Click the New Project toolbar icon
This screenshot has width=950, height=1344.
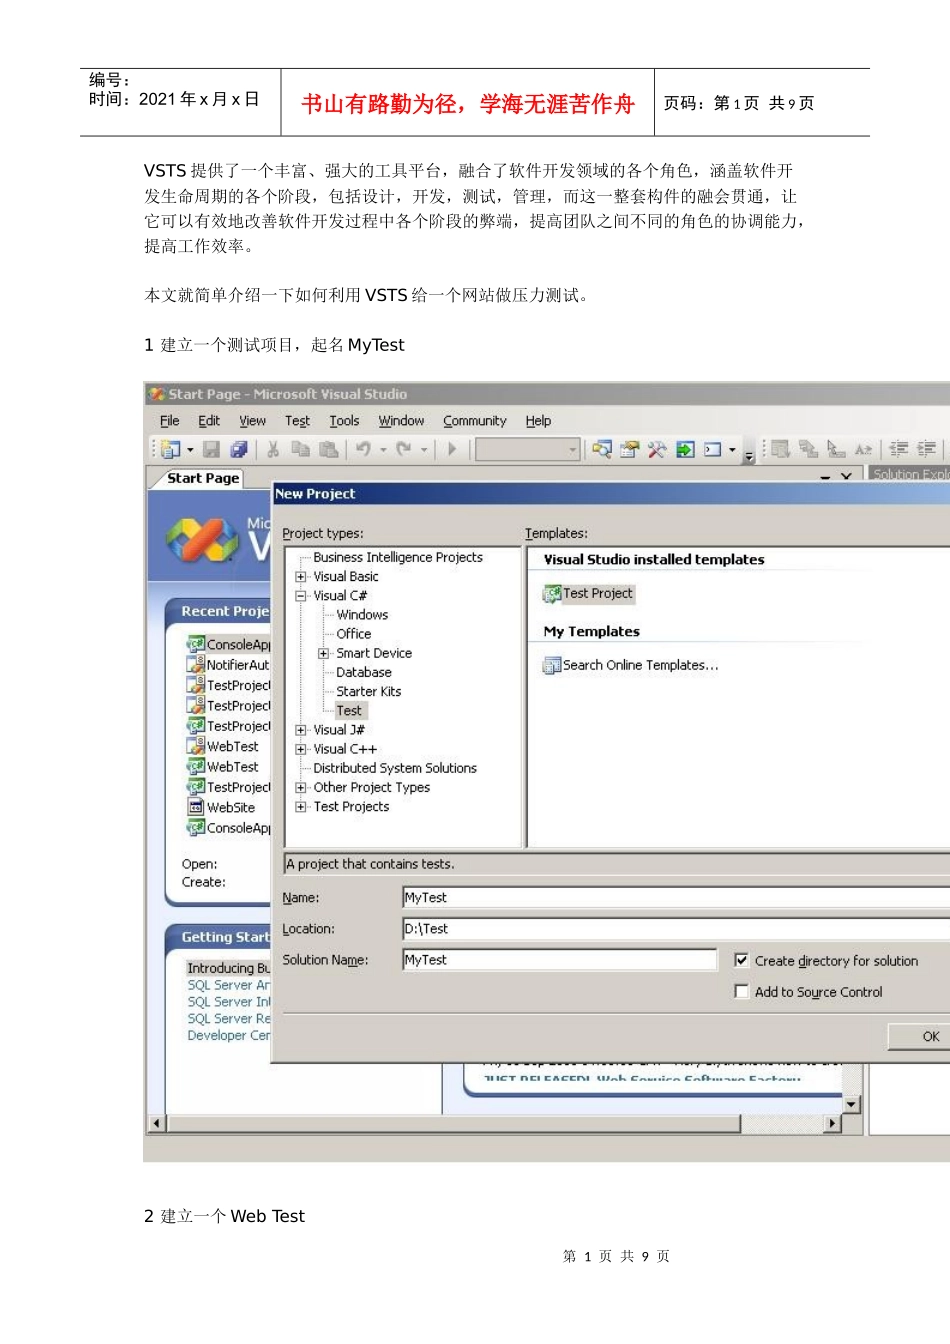(x=171, y=450)
